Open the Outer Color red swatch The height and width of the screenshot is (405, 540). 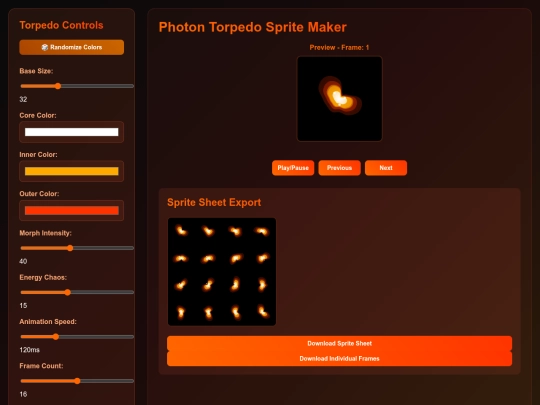[x=72, y=210]
